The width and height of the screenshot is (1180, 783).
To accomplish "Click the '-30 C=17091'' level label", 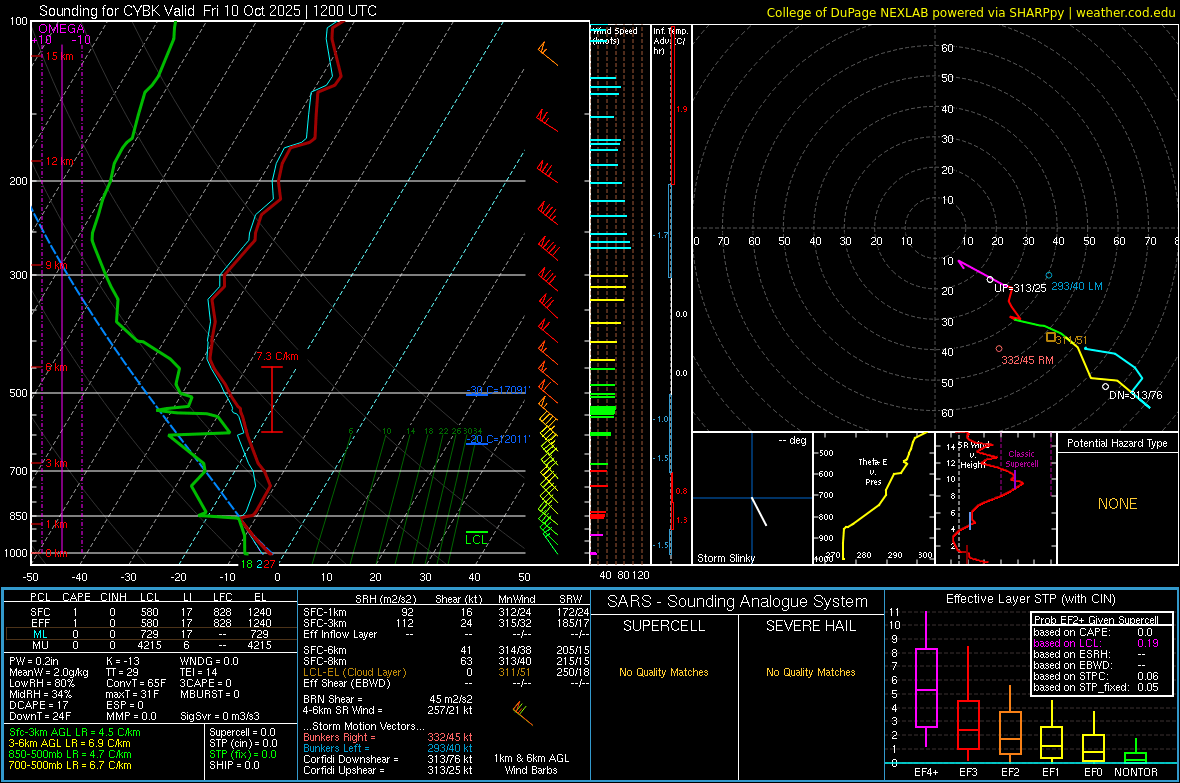I will [x=498, y=390].
